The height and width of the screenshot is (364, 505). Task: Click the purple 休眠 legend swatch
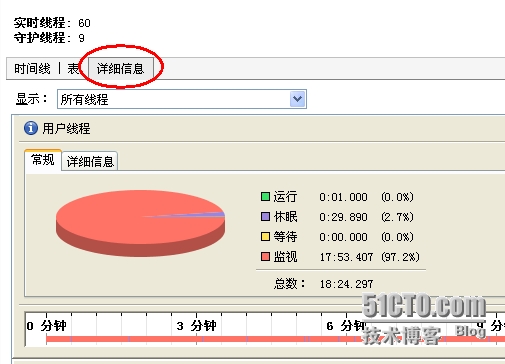coord(265,217)
